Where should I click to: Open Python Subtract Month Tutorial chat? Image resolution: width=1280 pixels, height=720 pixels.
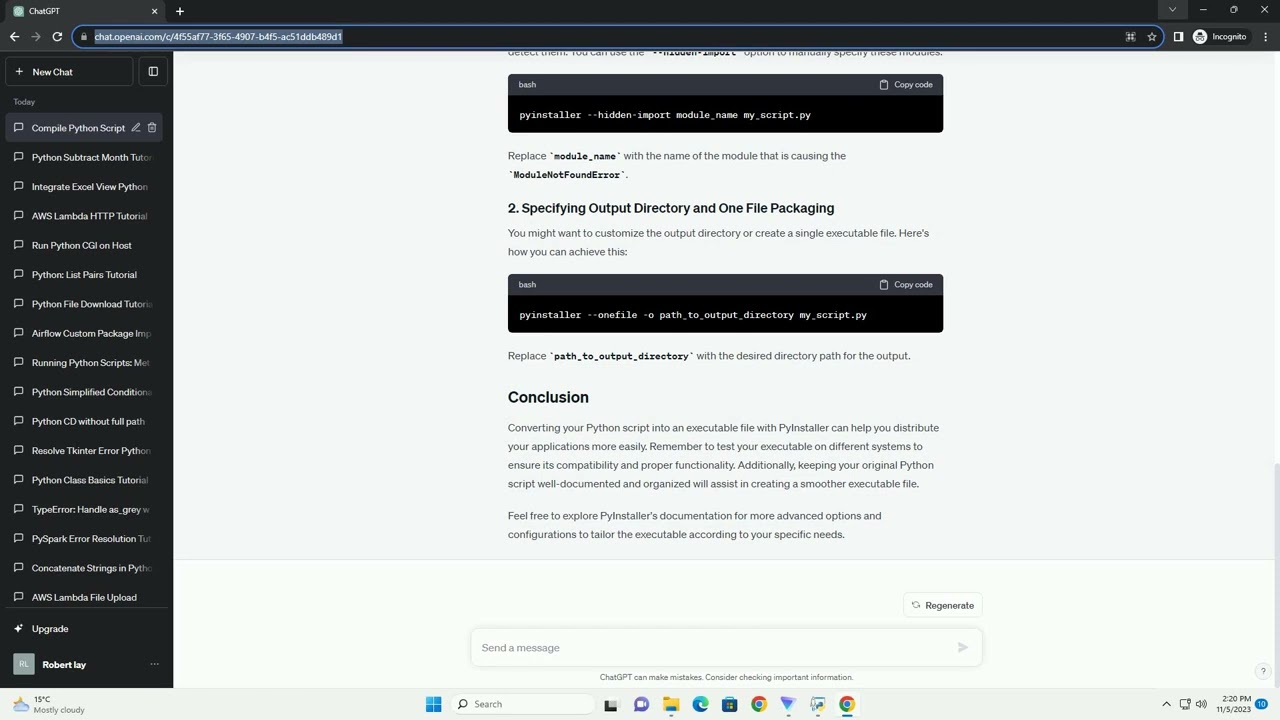86,157
